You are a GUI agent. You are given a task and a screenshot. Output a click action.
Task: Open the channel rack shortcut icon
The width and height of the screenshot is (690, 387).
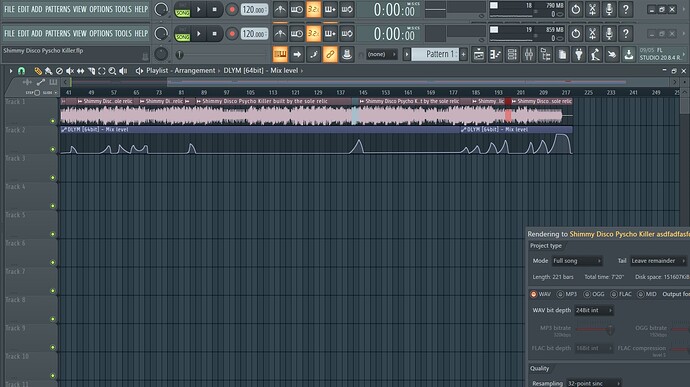512,54
